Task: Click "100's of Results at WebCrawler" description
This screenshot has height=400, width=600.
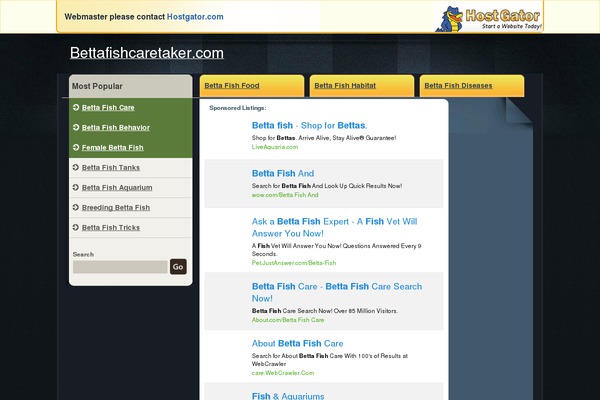Action: [330, 360]
